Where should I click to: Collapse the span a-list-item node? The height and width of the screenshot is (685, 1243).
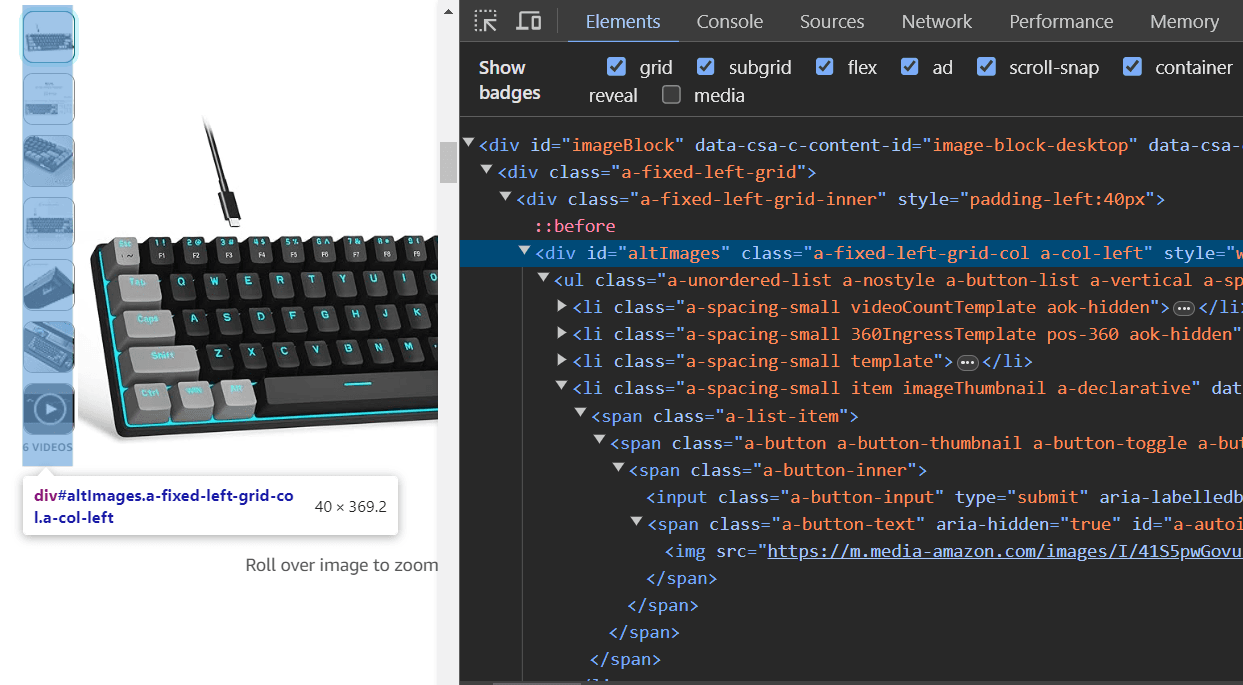[581, 414]
